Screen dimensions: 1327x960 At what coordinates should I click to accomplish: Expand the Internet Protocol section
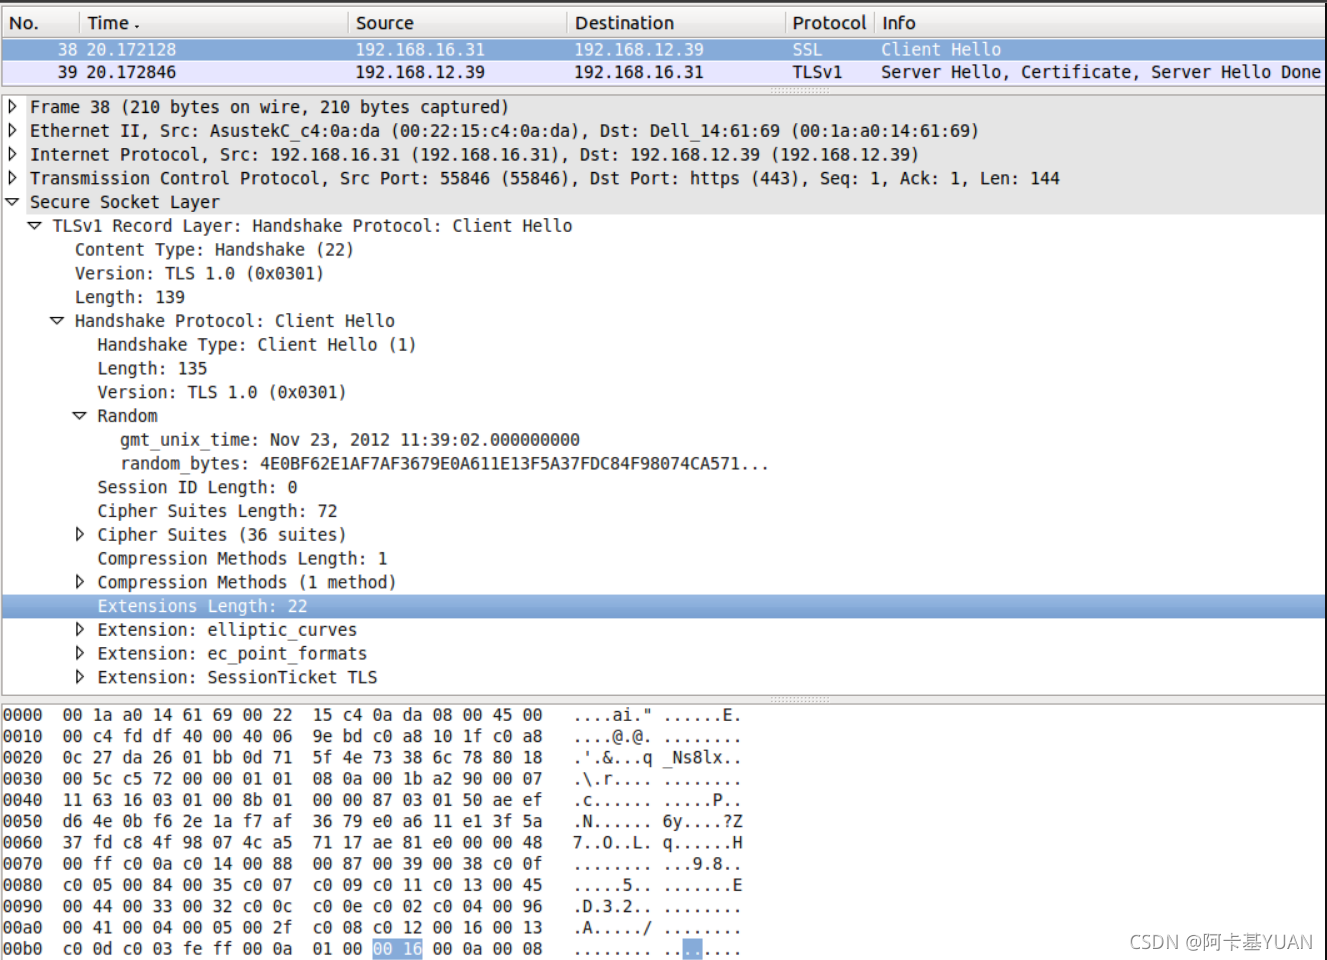point(11,154)
